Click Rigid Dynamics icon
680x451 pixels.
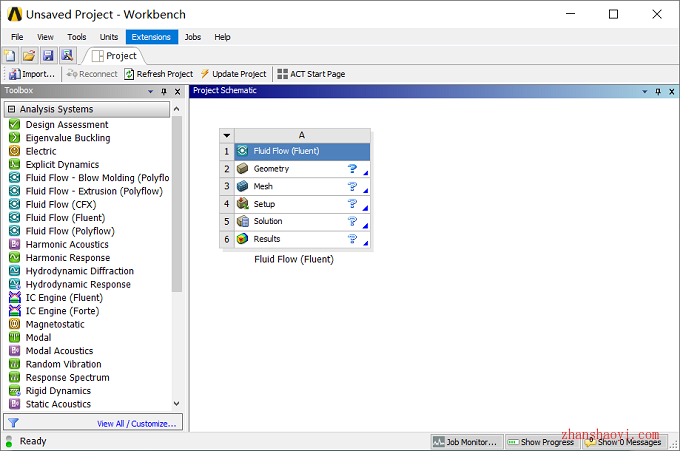[x=14, y=391]
